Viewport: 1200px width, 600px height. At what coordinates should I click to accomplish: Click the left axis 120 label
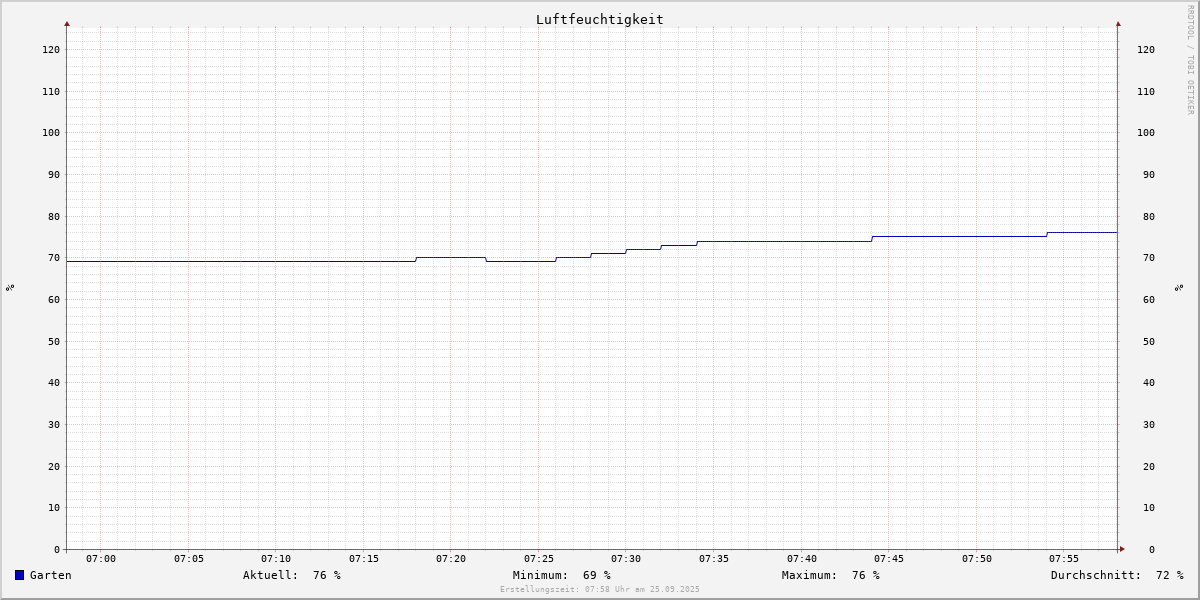tap(51, 49)
